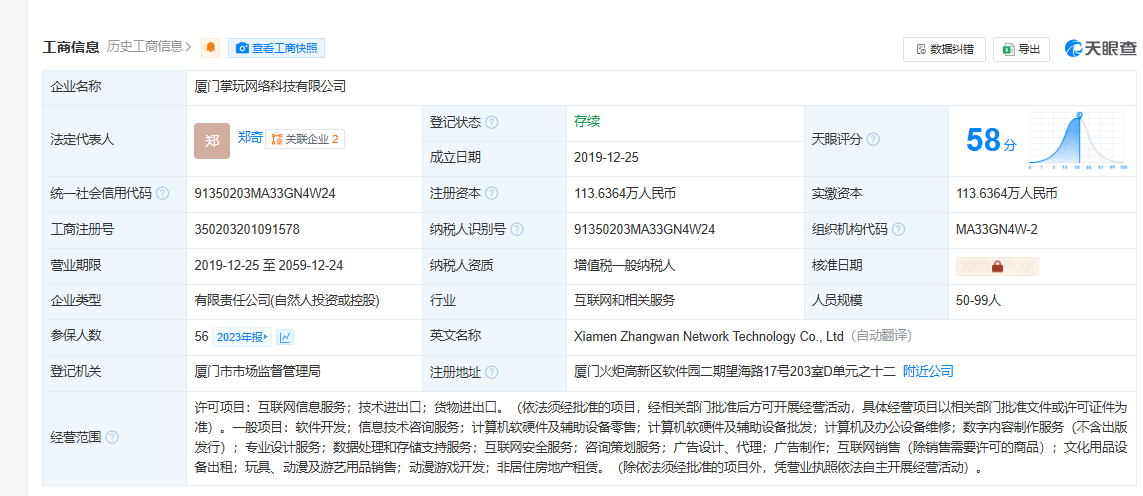Click the 天眼查 logo

[1100, 48]
